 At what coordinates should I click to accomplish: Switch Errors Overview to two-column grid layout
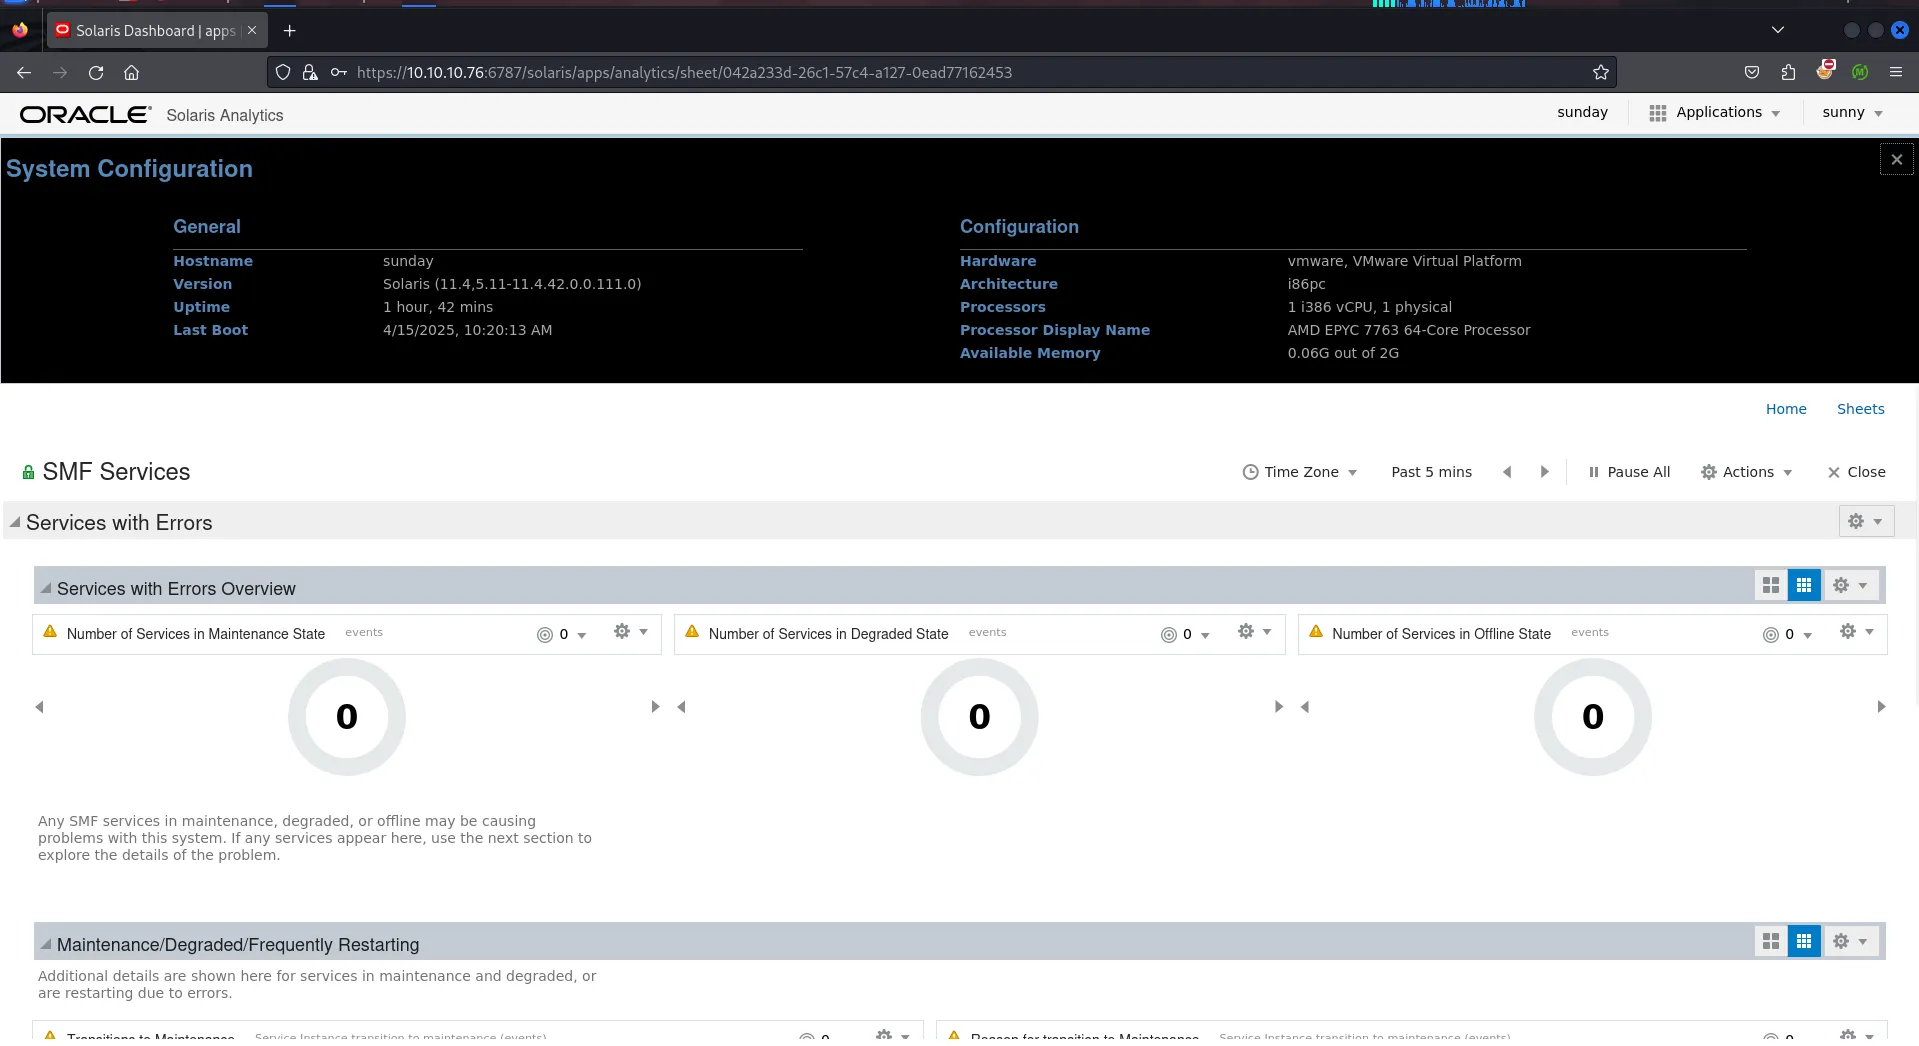click(x=1771, y=585)
